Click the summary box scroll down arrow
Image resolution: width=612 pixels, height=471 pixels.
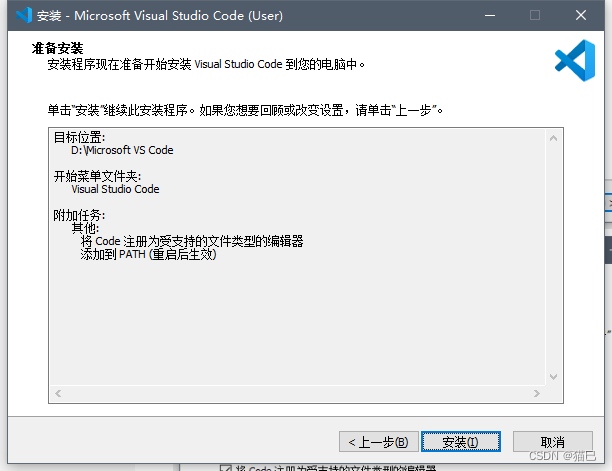pos(553,377)
